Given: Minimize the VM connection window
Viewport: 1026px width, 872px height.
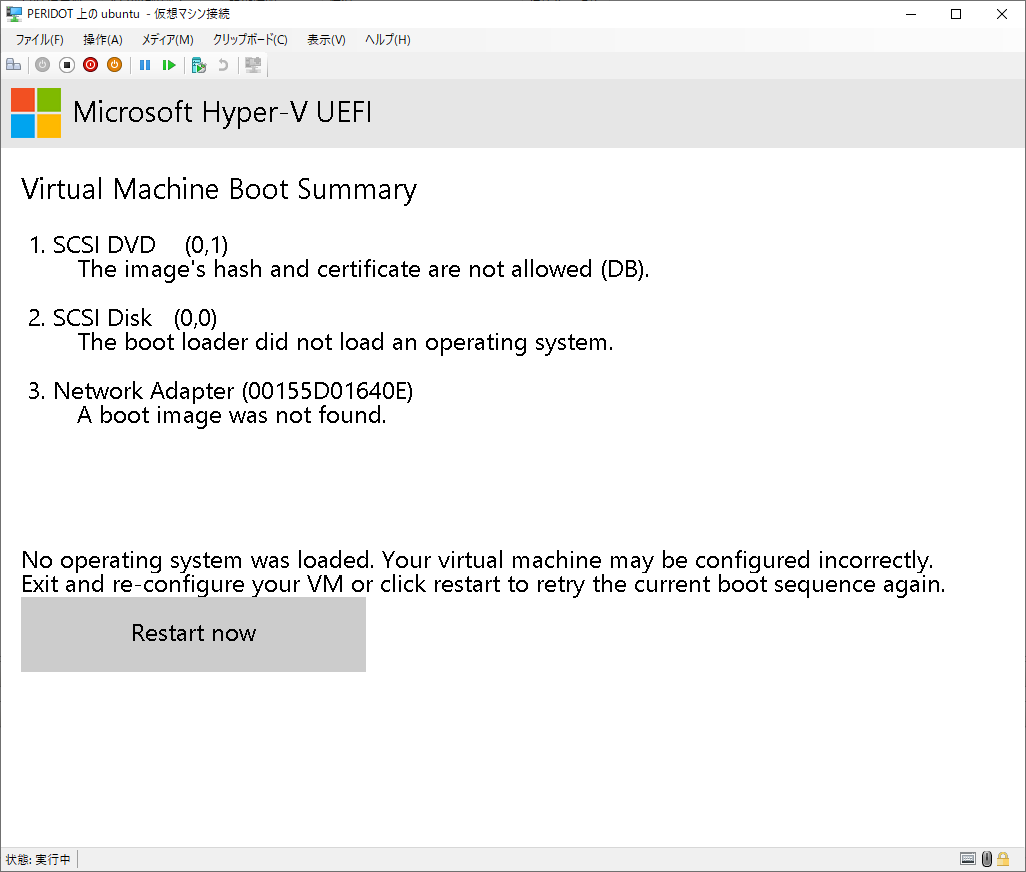Looking at the screenshot, I should pos(911,14).
